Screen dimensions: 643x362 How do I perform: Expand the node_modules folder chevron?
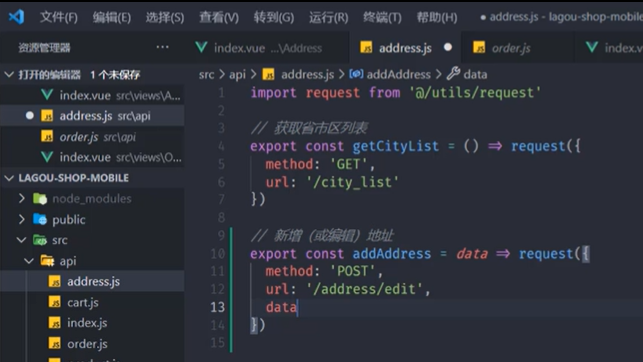pos(22,198)
